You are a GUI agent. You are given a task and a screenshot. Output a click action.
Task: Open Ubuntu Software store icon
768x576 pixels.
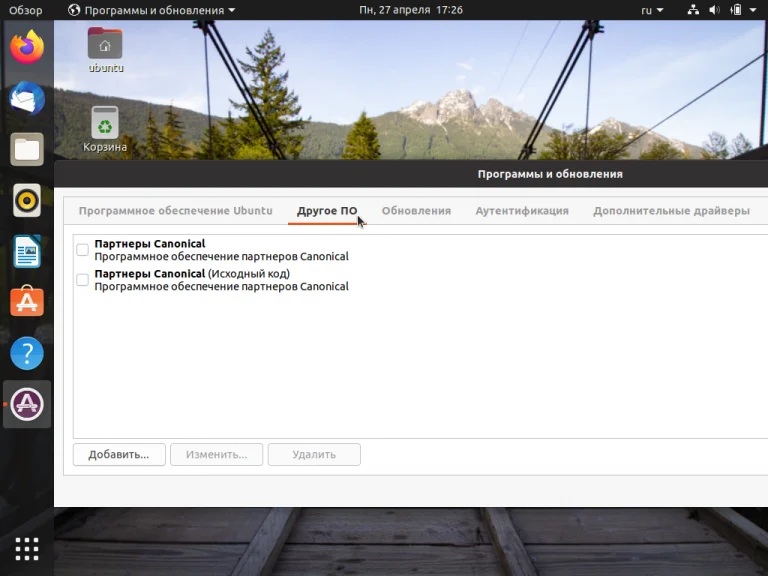point(27,301)
